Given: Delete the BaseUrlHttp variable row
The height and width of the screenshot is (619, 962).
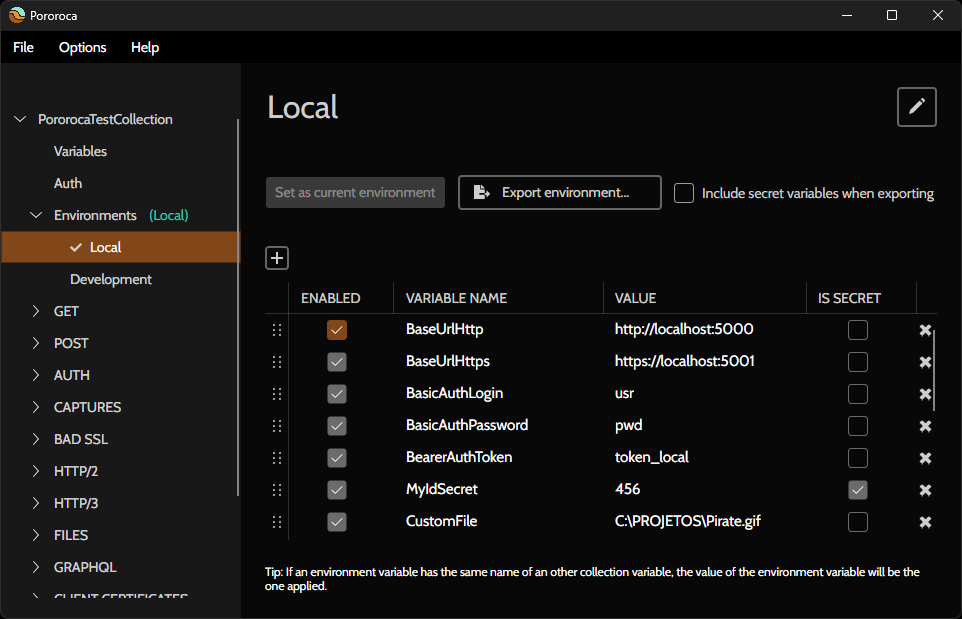Looking at the screenshot, I should [x=925, y=330].
